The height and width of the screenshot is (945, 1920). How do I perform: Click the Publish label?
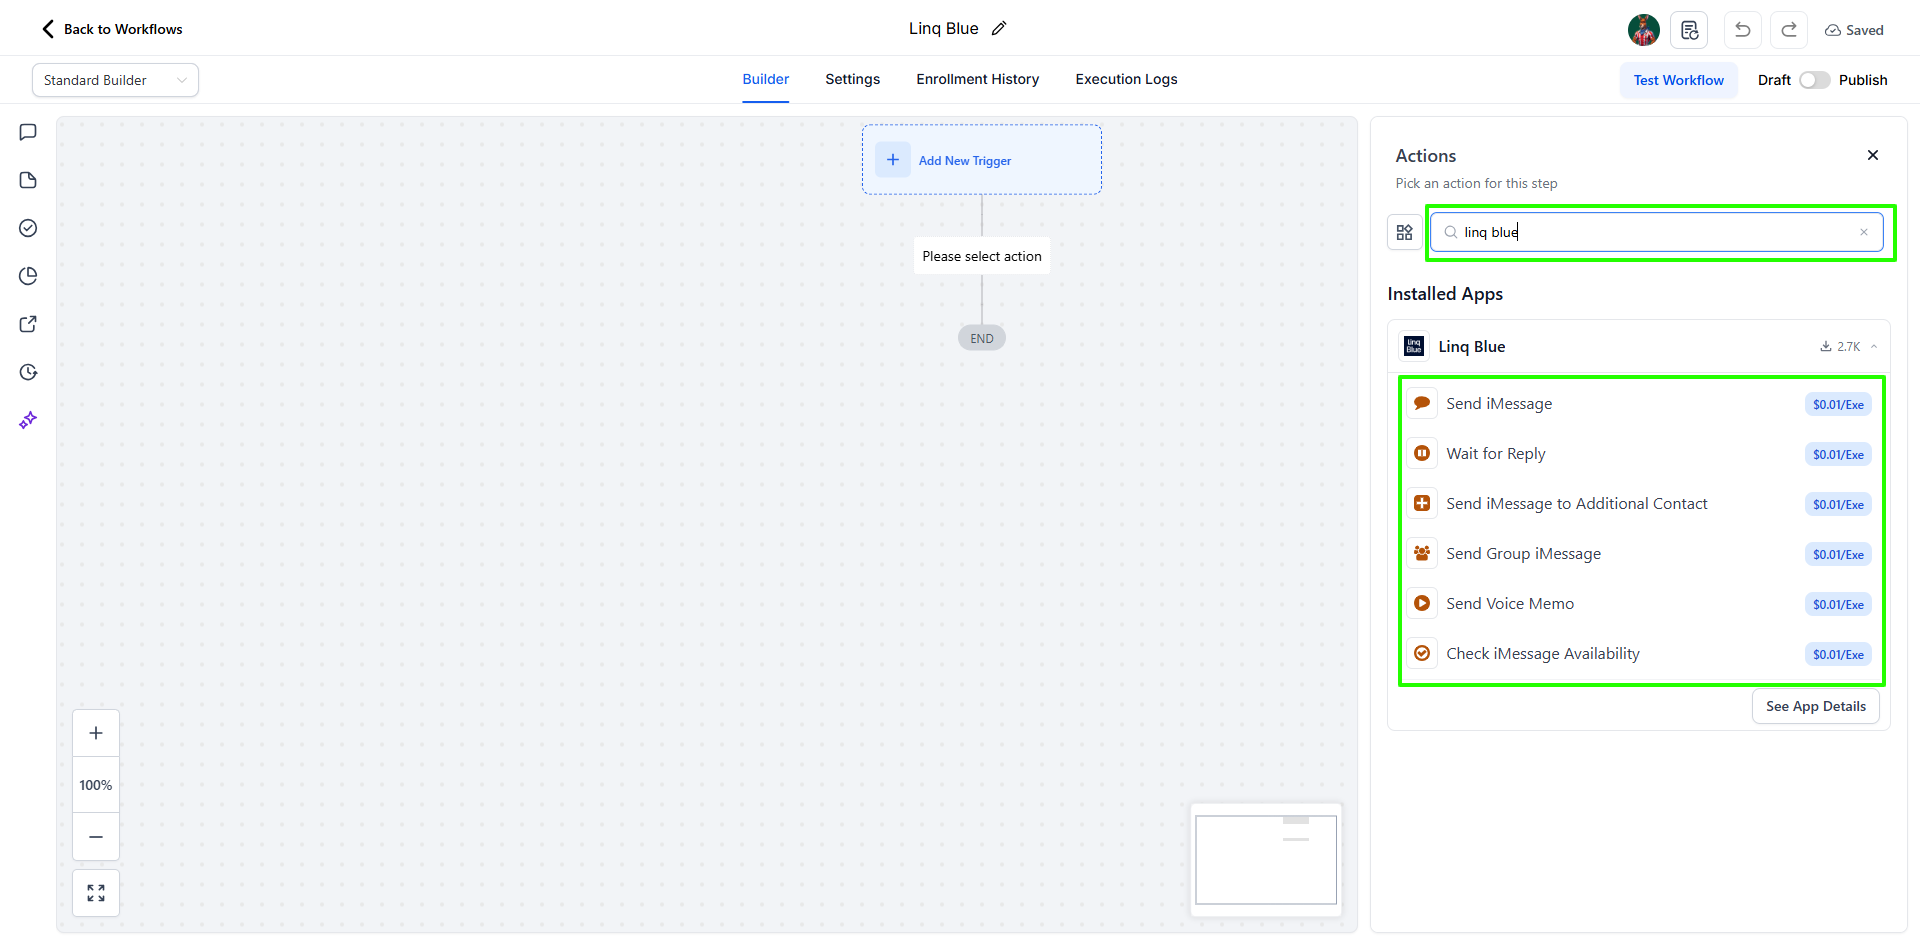pyautogui.click(x=1863, y=80)
